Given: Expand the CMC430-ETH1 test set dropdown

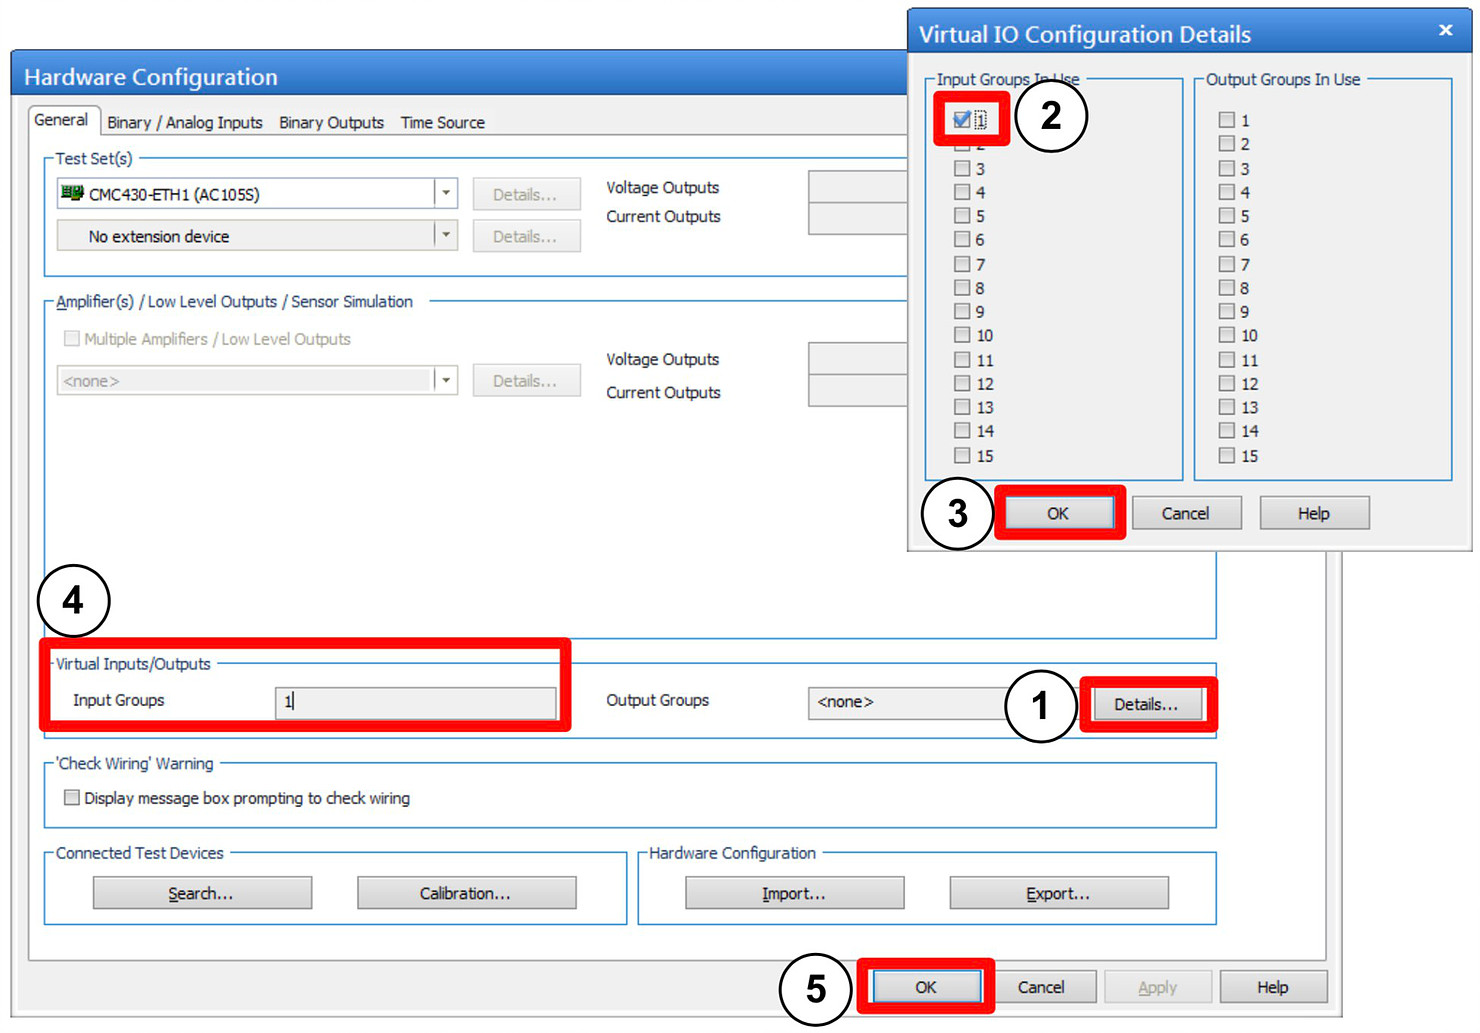Looking at the screenshot, I should (446, 194).
